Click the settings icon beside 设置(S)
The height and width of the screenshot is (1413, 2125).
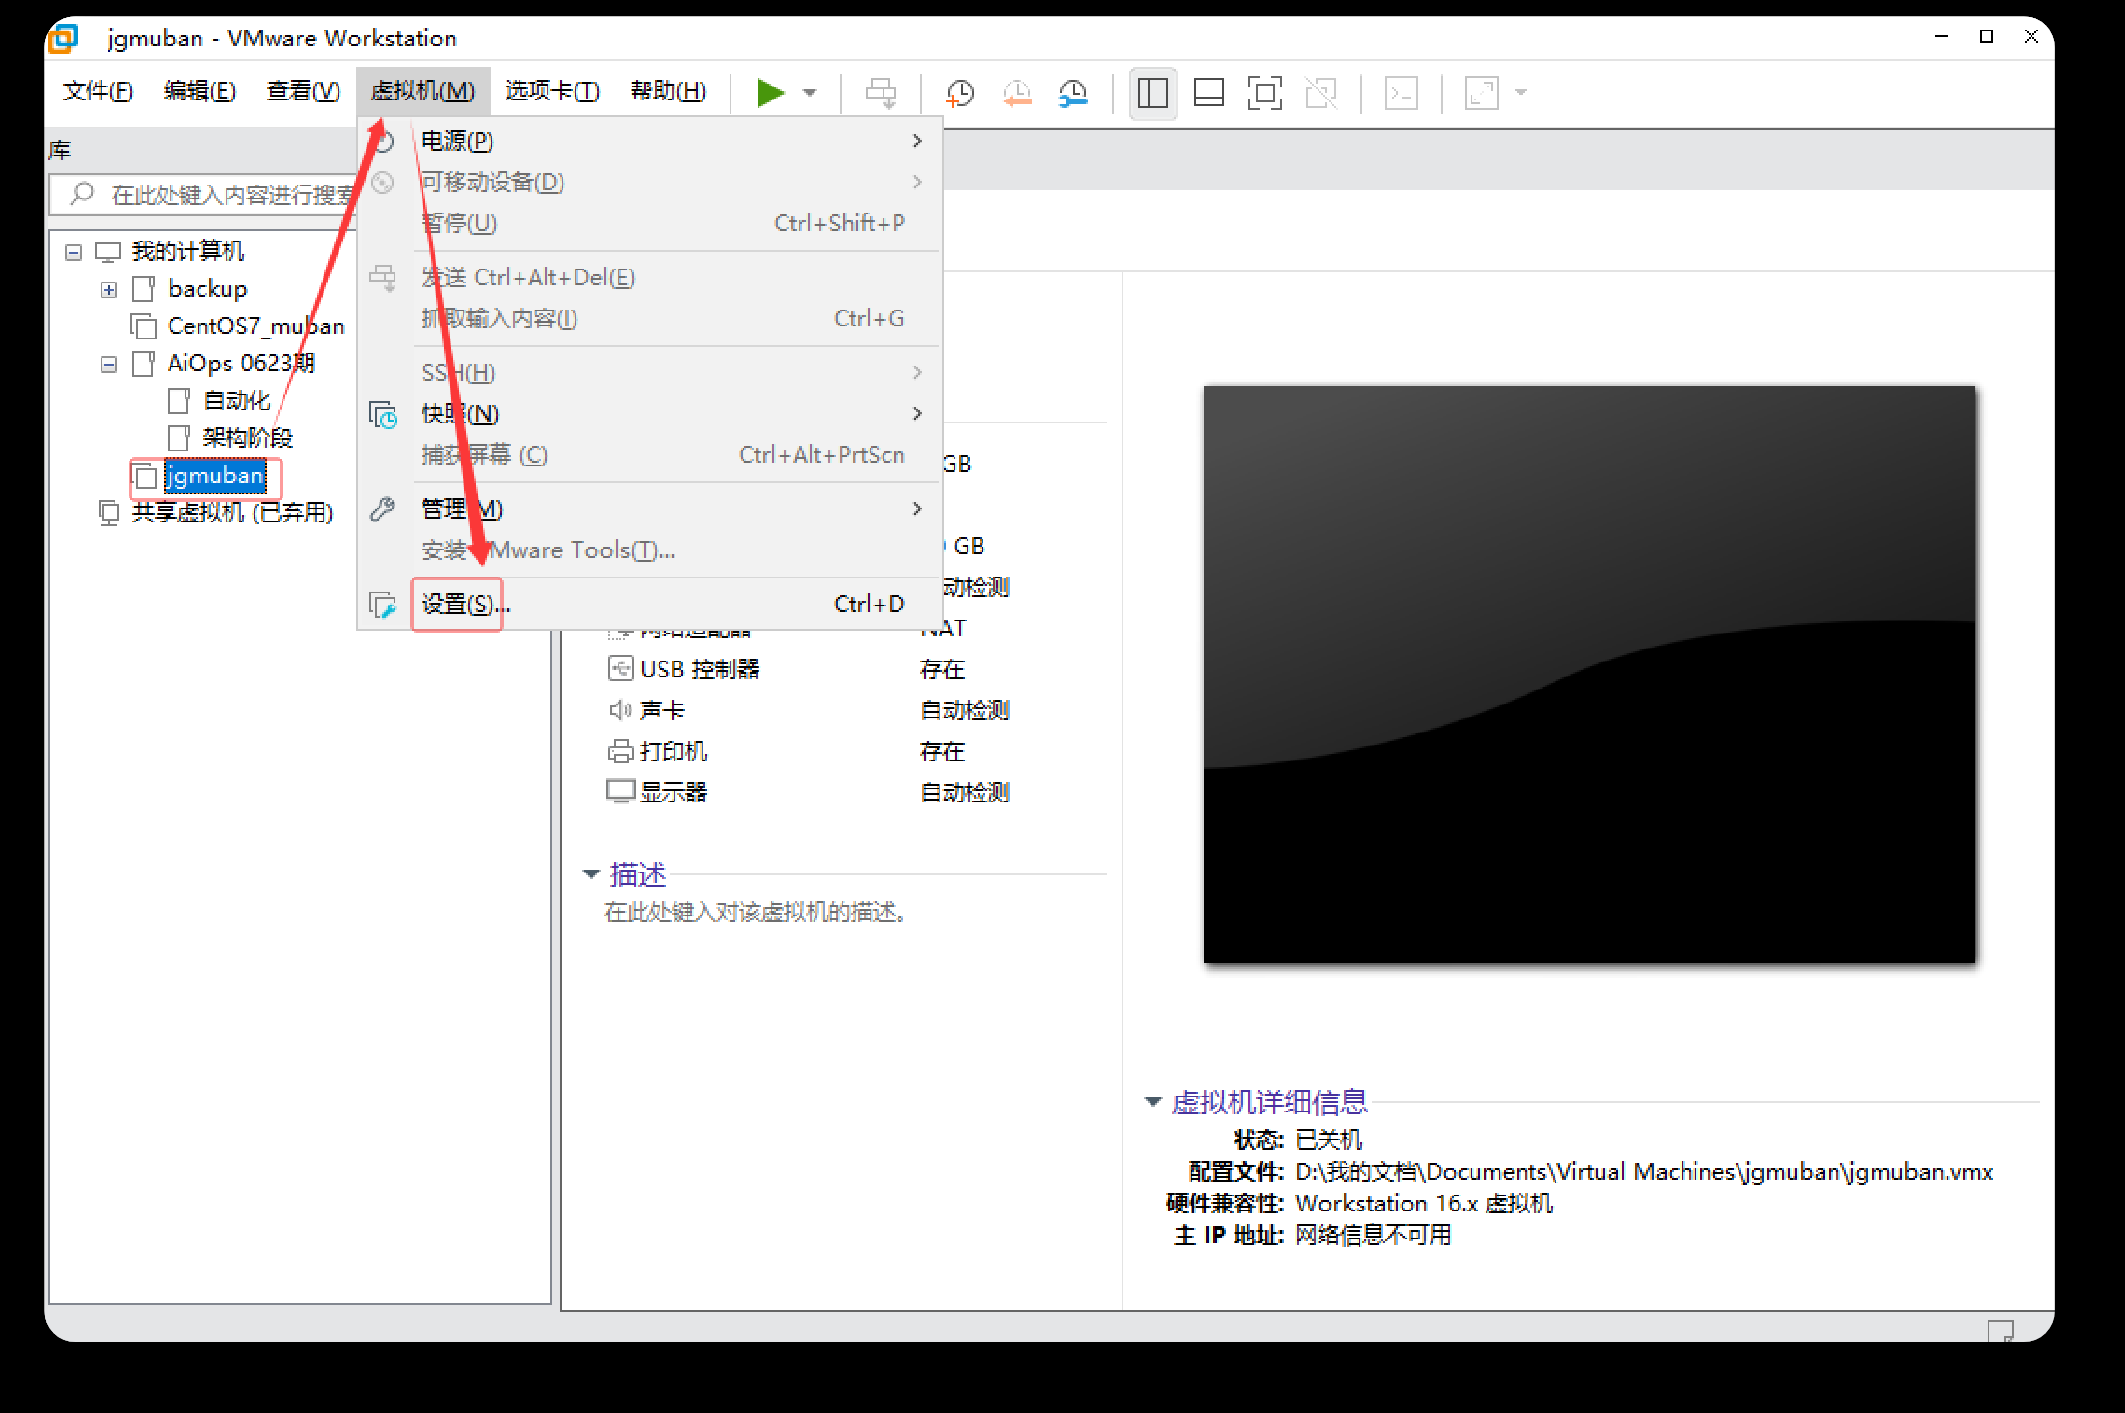383,604
